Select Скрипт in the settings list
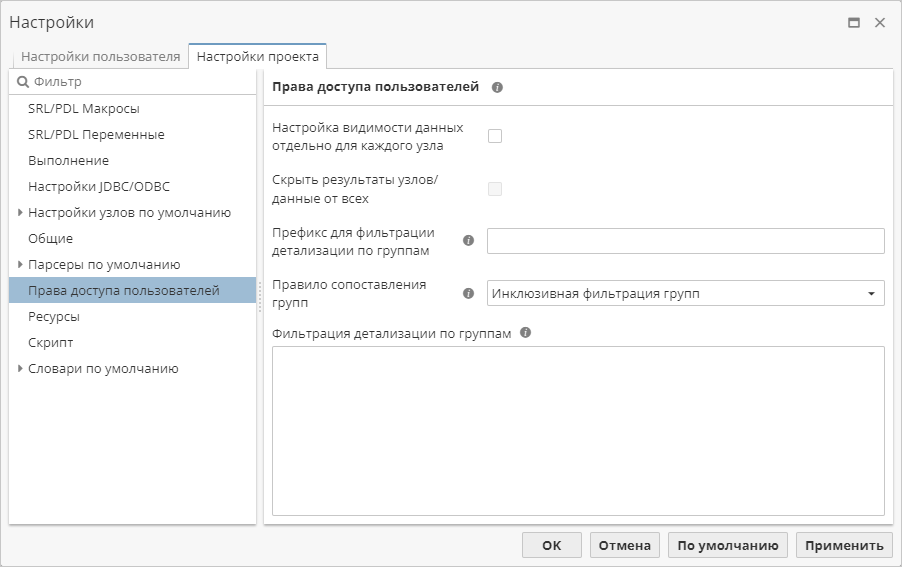Viewport: 902px width, 567px height. pos(132,343)
